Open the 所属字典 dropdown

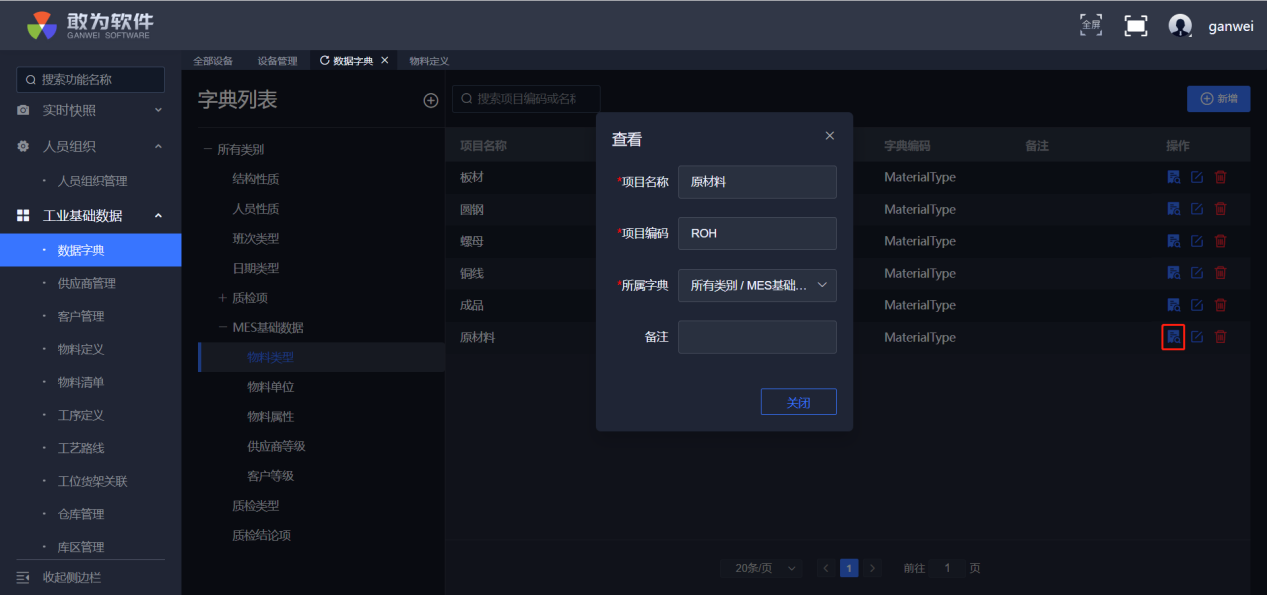point(757,285)
